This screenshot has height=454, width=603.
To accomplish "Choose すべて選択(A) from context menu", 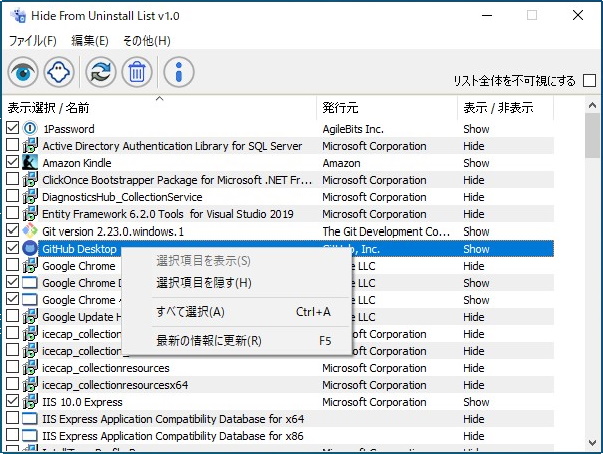I will [x=236, y=312].
